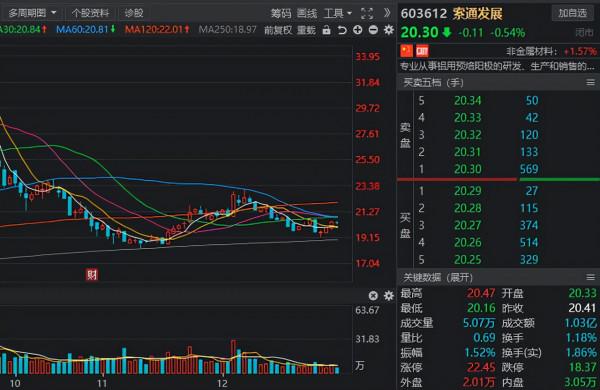The height and width of the screenshot is (390, 600).
Task: Zoom in with the plus icon
Action: pos(358,29)
